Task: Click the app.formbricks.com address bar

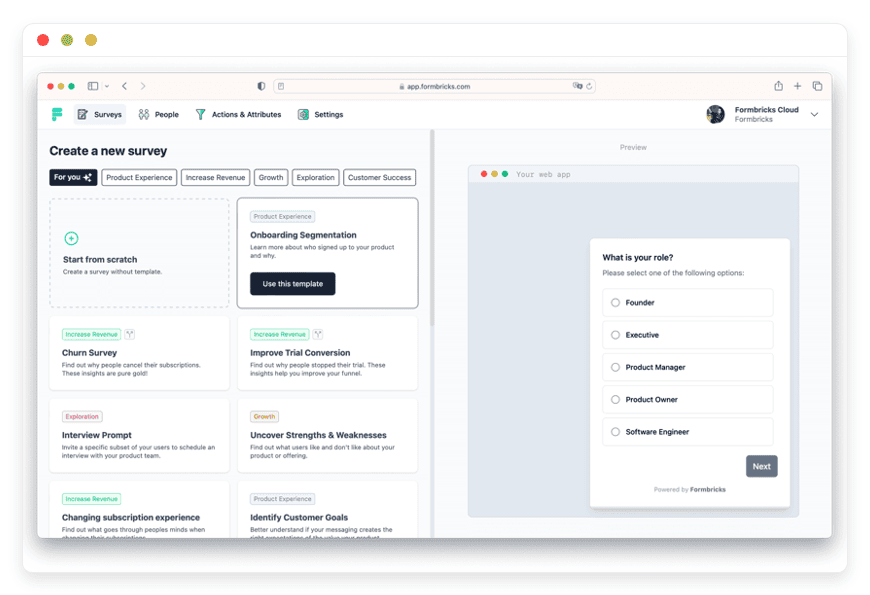Action: tap(434, 86)
